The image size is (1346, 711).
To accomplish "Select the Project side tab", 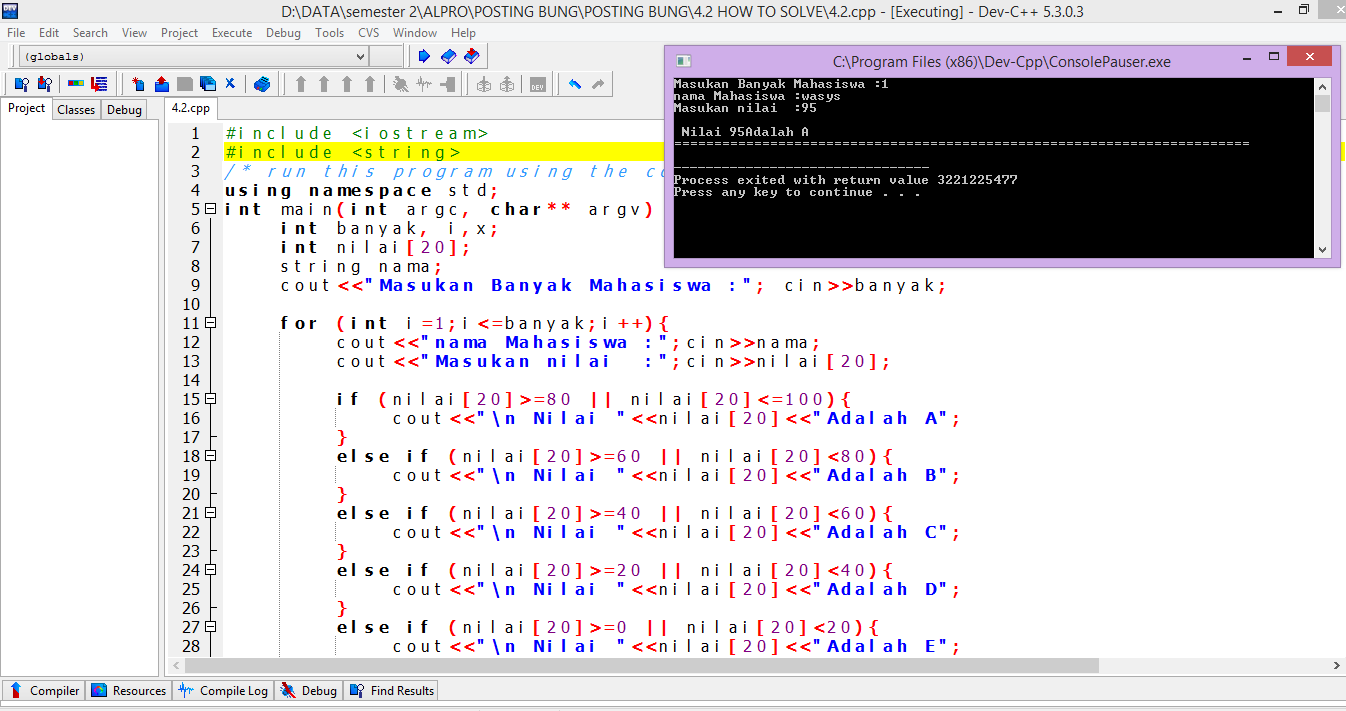I will click(27, 108).
